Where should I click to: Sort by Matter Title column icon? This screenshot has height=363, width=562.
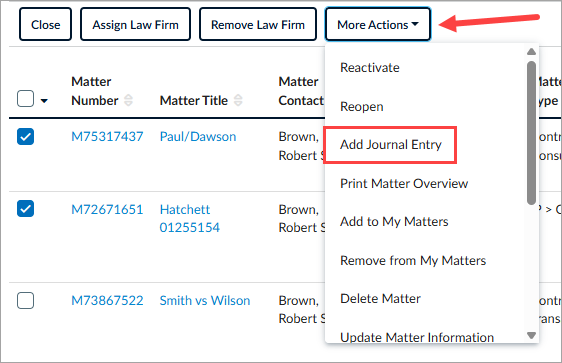[238, 100]
